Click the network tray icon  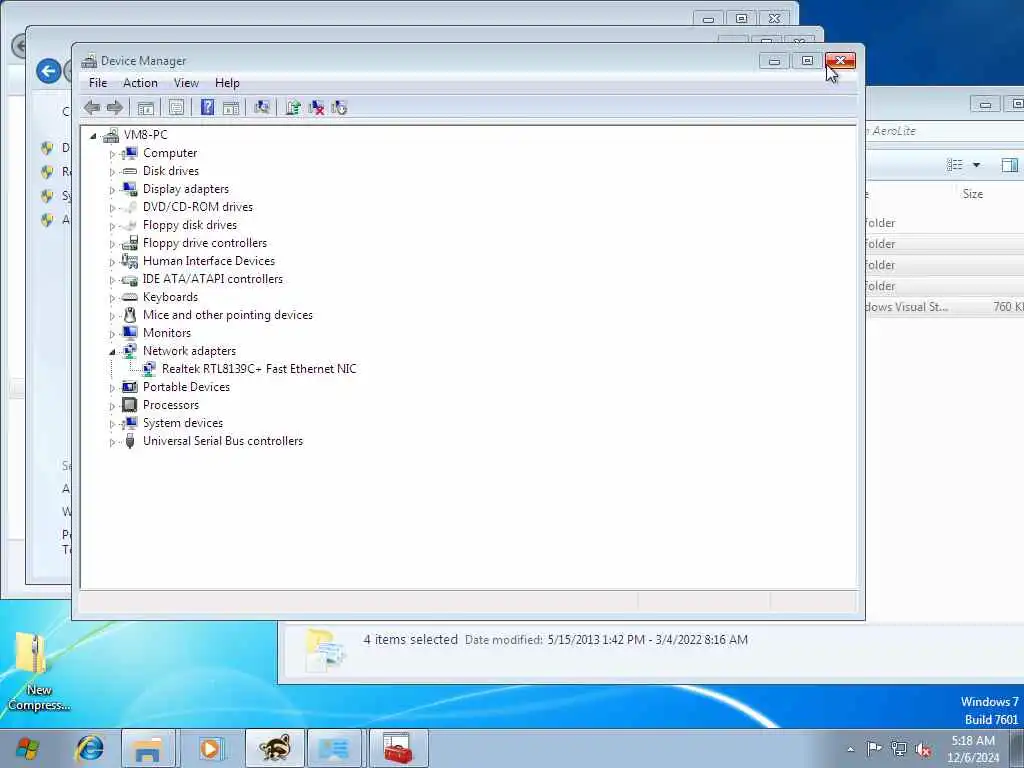point(899,748)
